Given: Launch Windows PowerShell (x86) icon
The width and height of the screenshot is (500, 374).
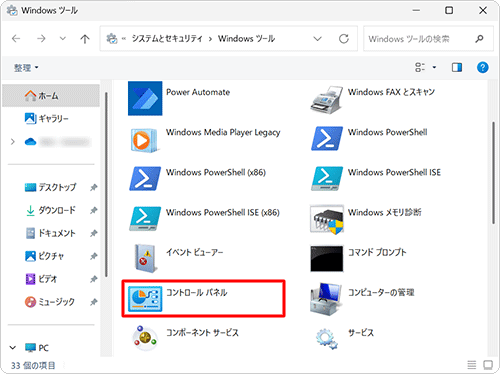Looking at the screenshot, I should (145, 179).
